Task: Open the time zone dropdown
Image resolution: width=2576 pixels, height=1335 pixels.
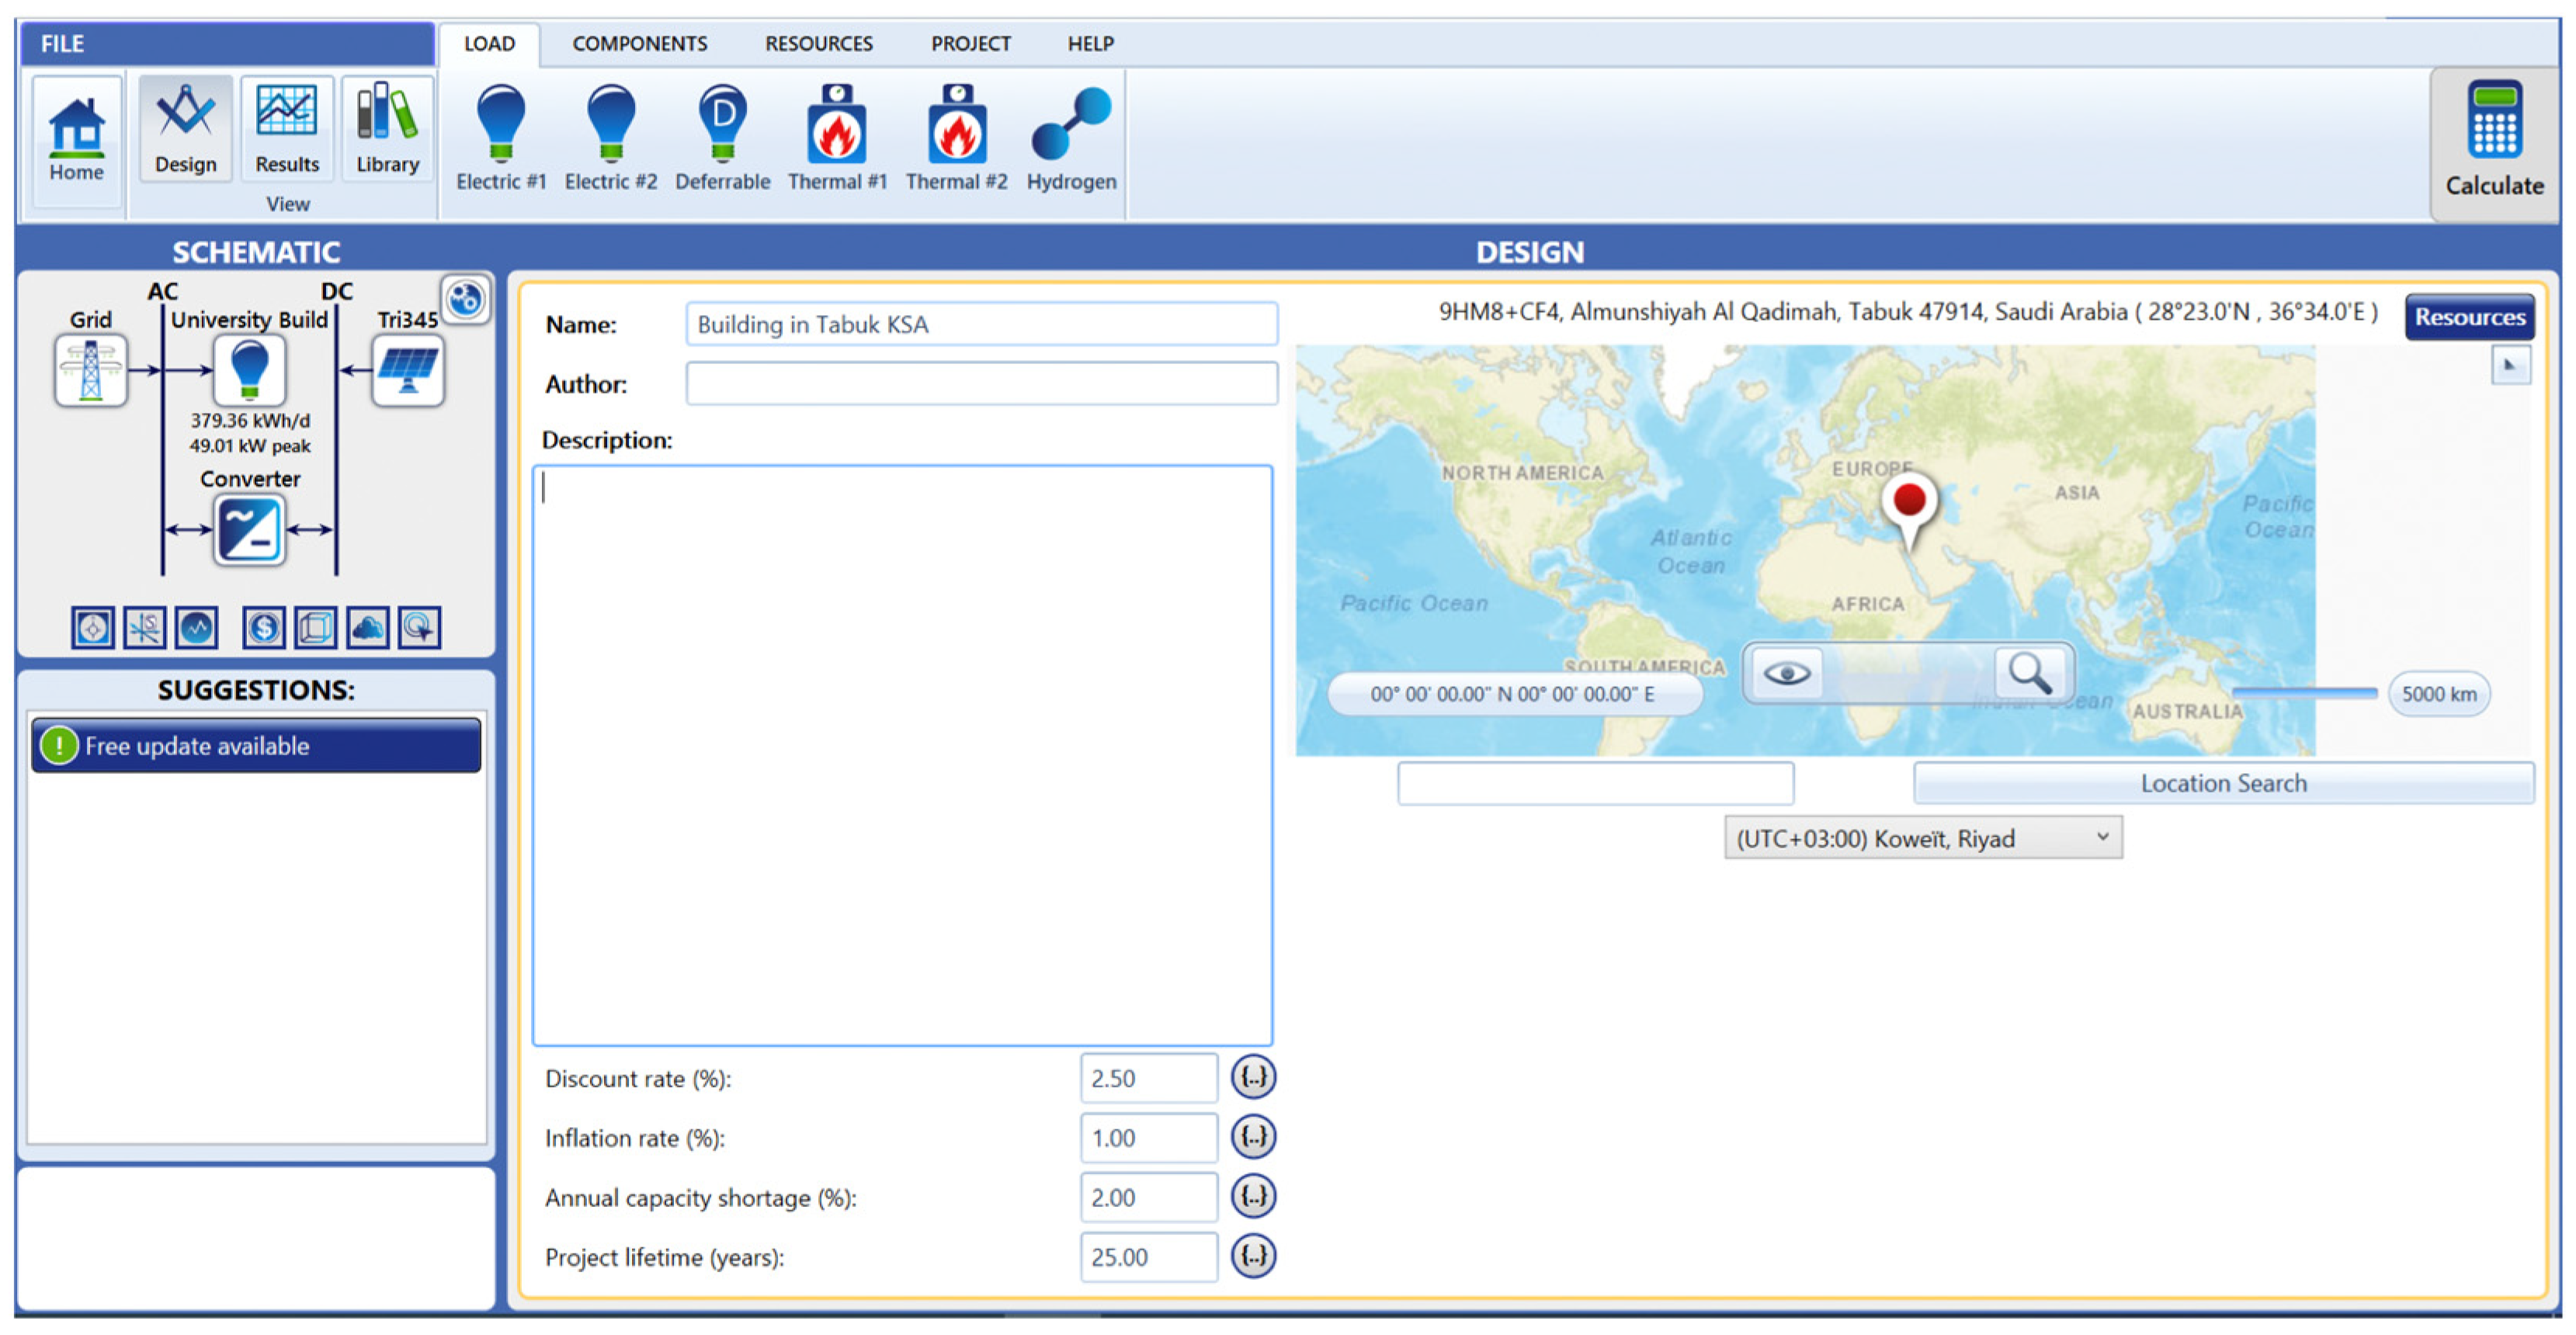Action: 1922,838
